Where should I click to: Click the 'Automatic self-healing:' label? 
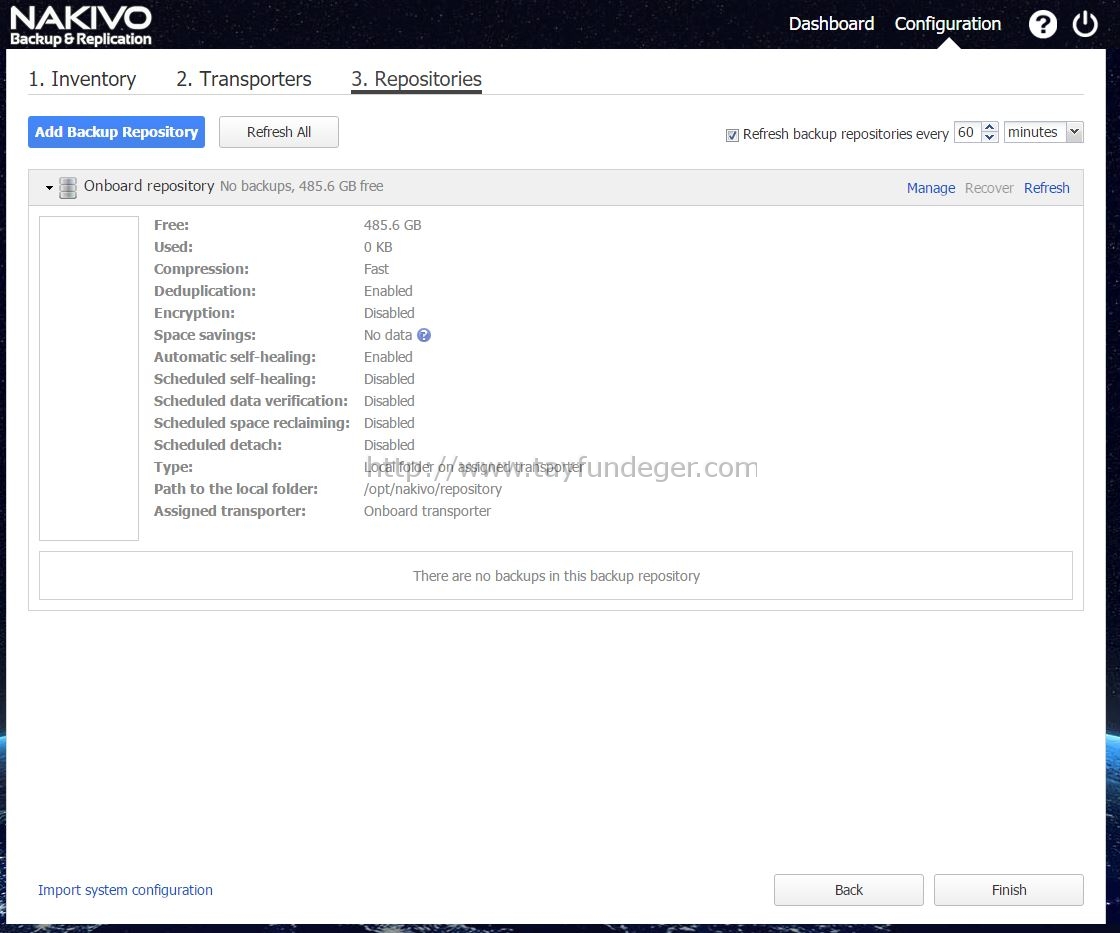[234, 357]
